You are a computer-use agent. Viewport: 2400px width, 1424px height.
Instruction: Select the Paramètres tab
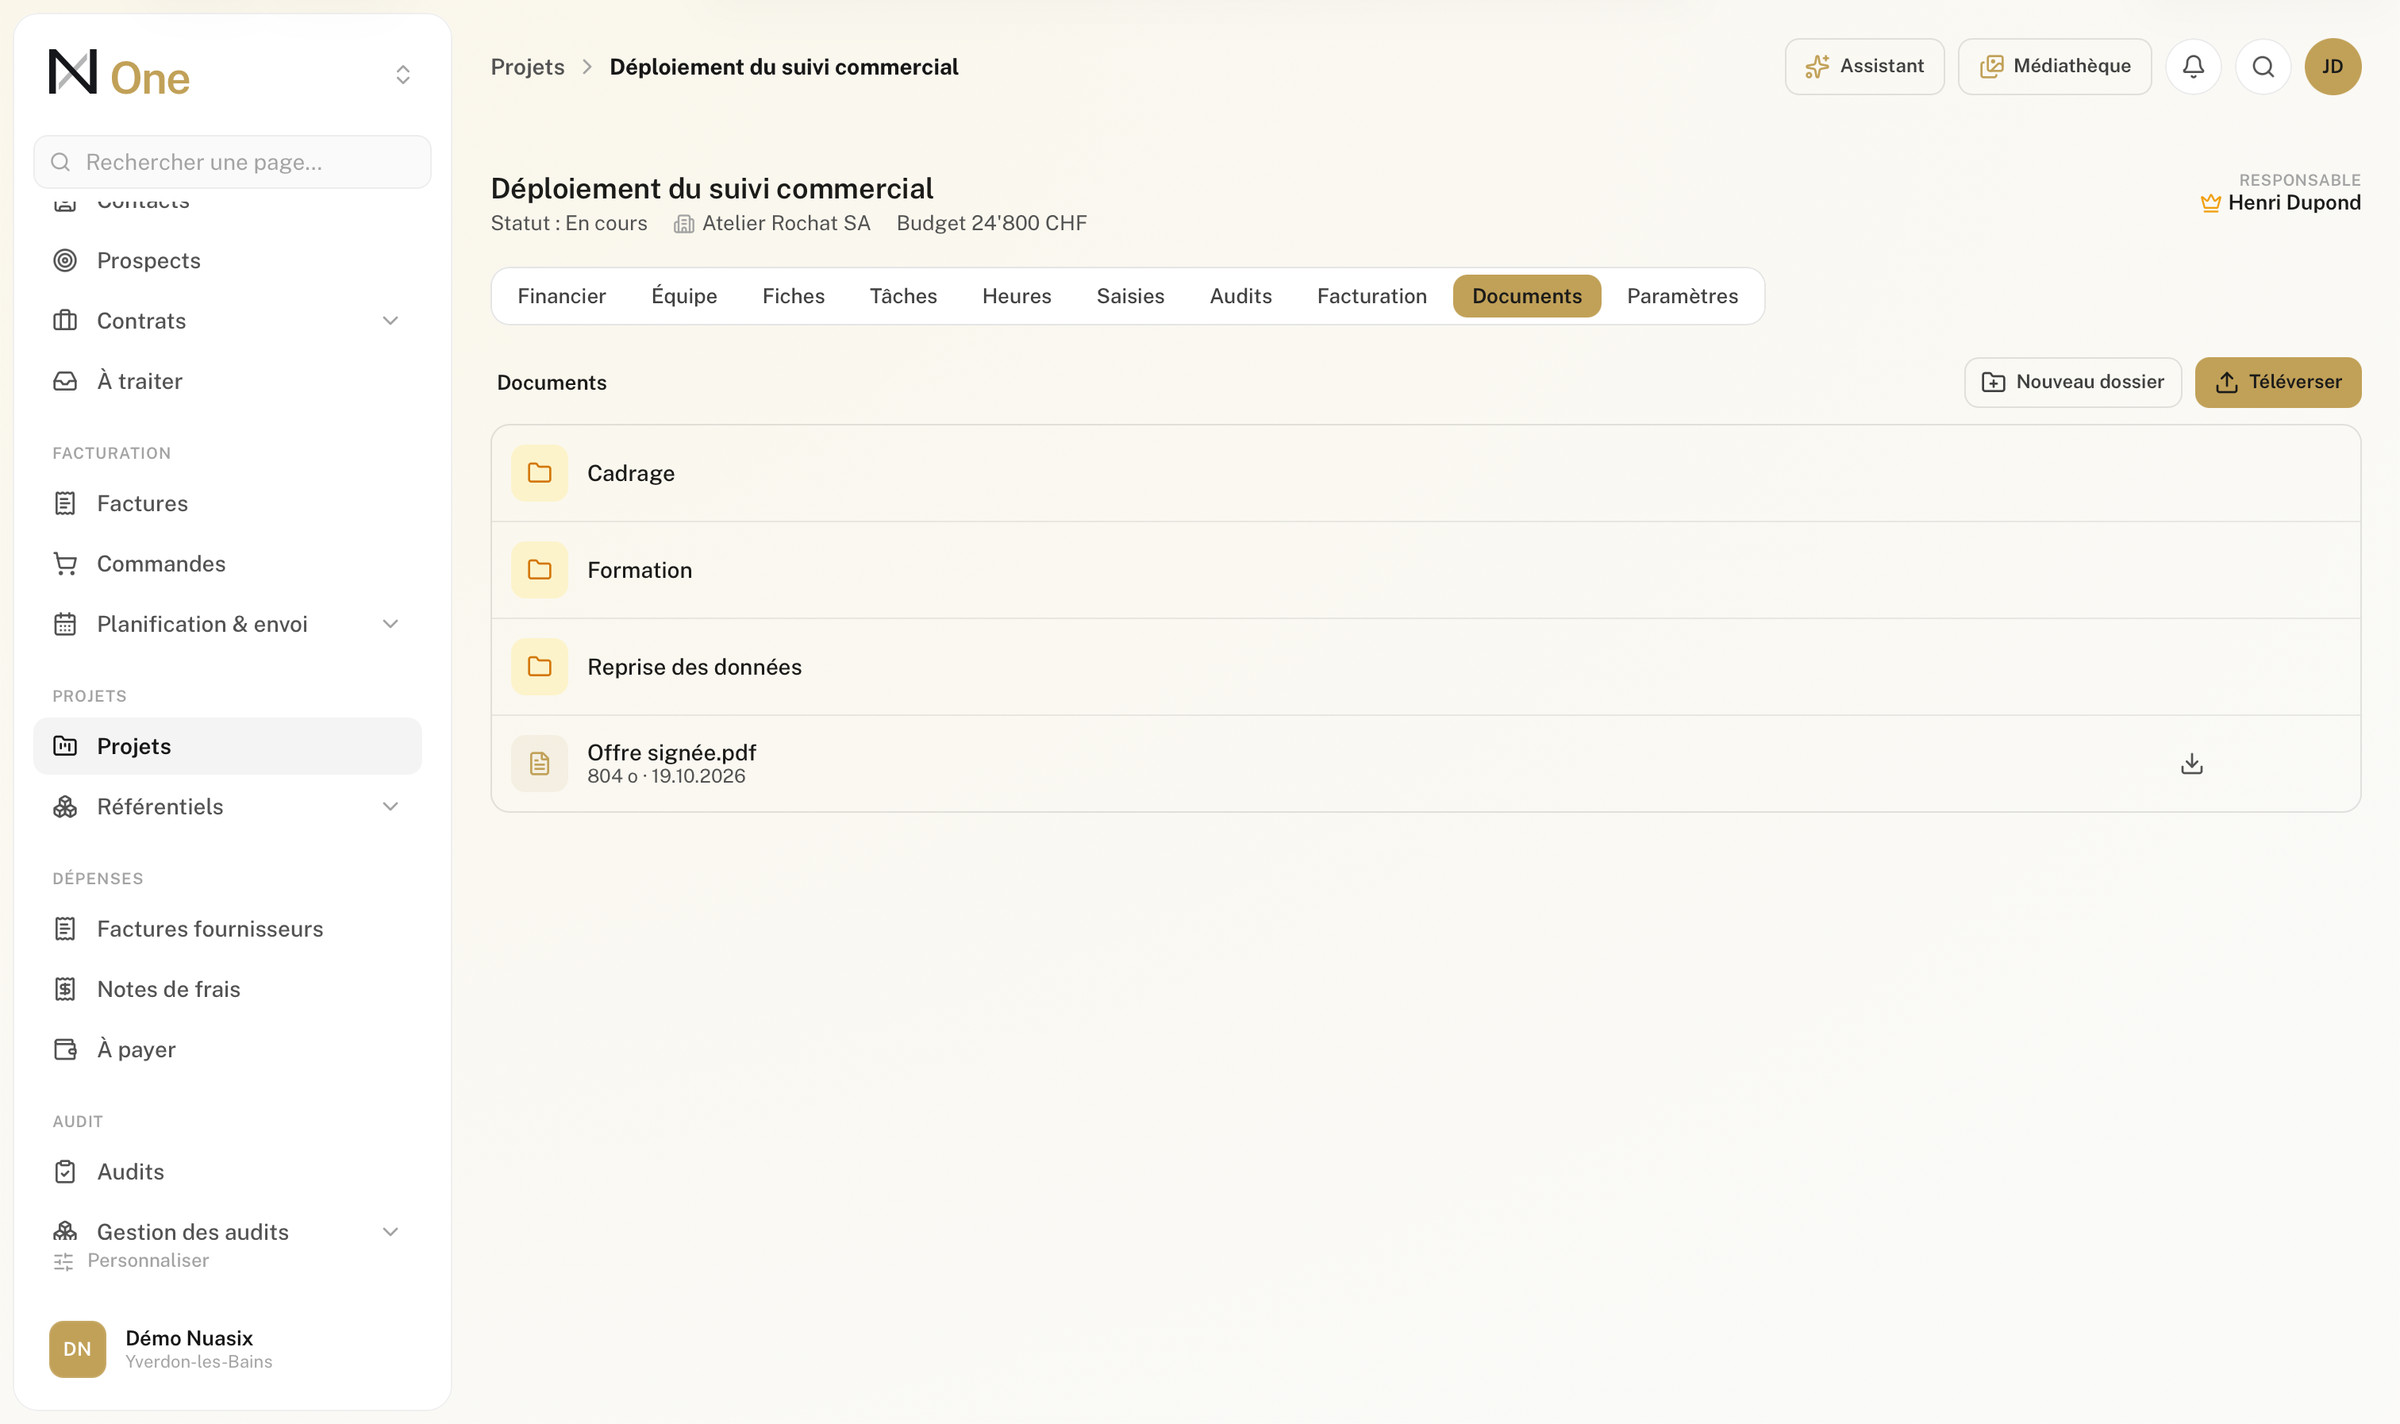1682,296
